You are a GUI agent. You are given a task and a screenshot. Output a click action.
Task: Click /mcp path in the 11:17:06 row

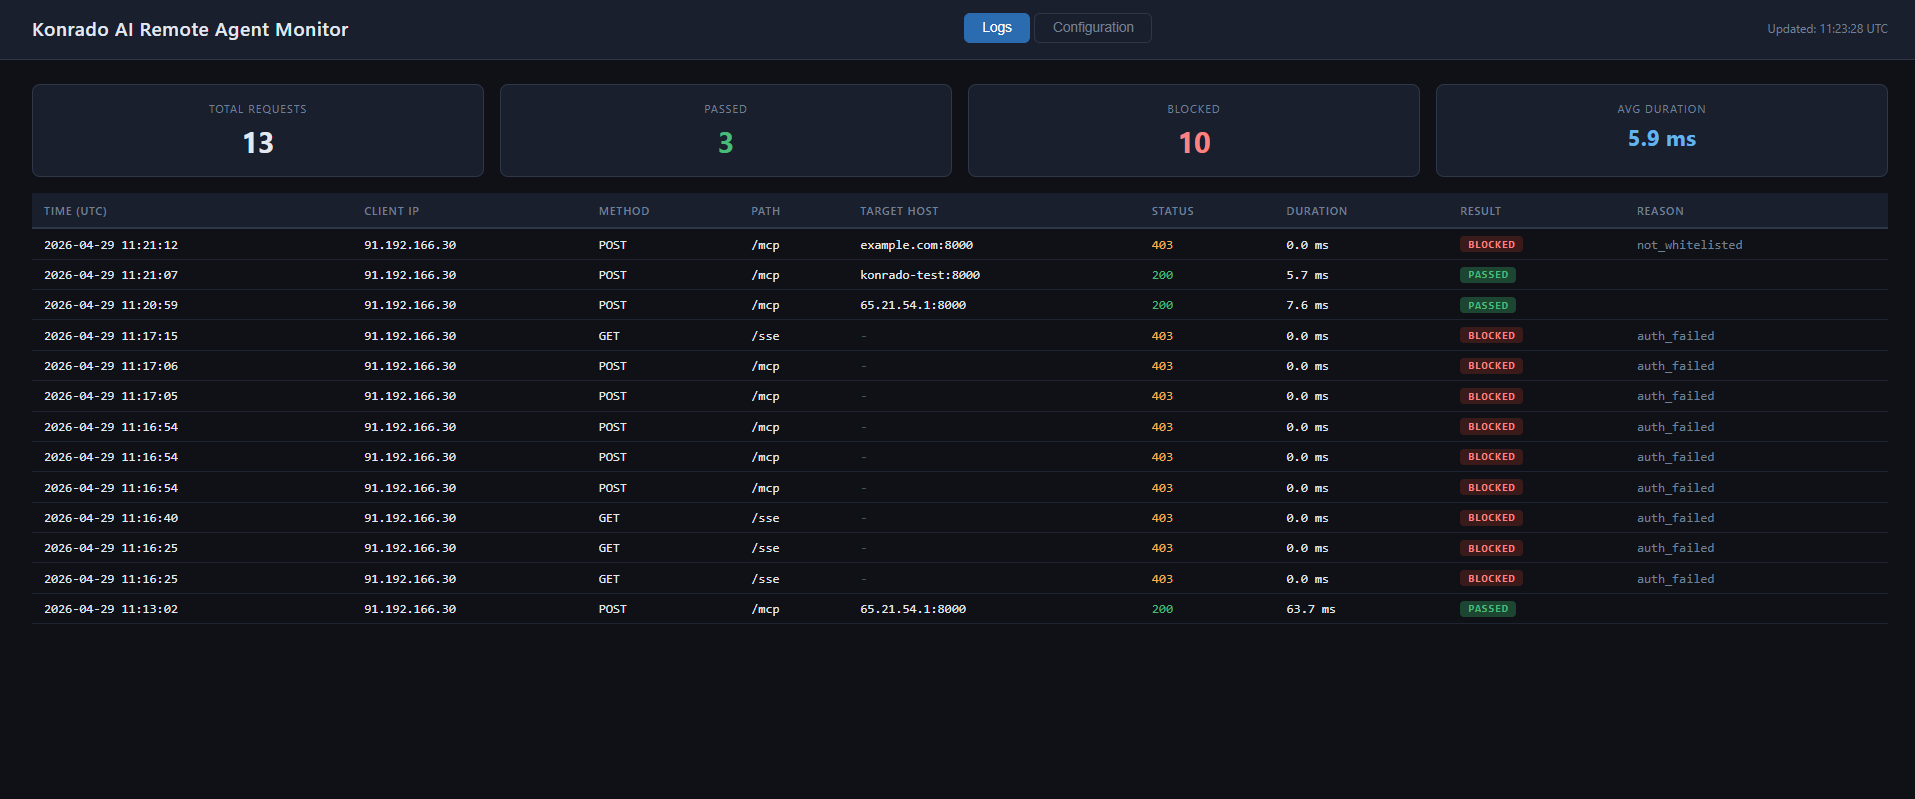pyautogui.click(x=765, y=366)
